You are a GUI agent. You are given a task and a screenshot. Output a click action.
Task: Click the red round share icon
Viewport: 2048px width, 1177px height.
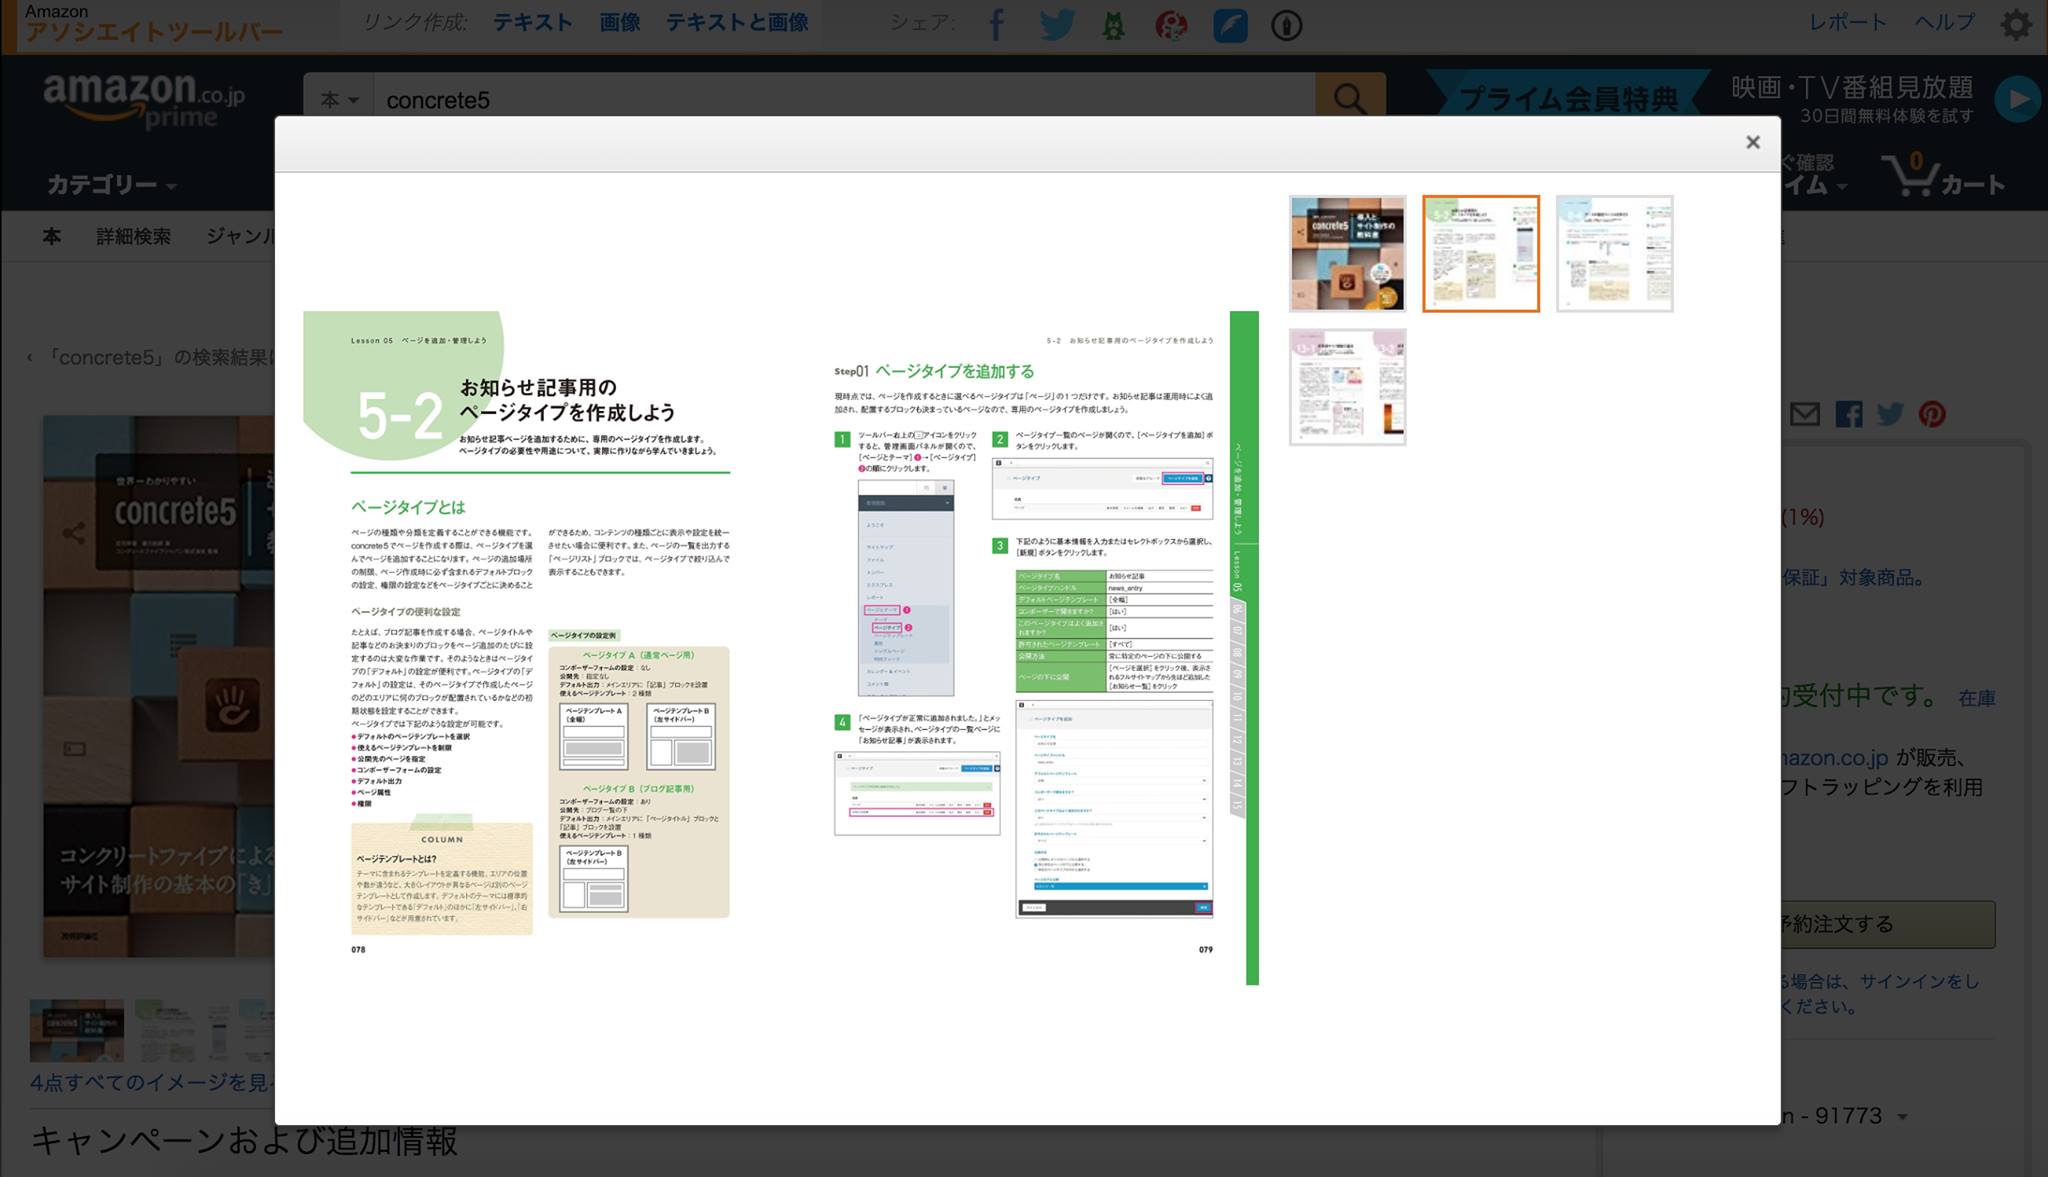pos(1171,25)
